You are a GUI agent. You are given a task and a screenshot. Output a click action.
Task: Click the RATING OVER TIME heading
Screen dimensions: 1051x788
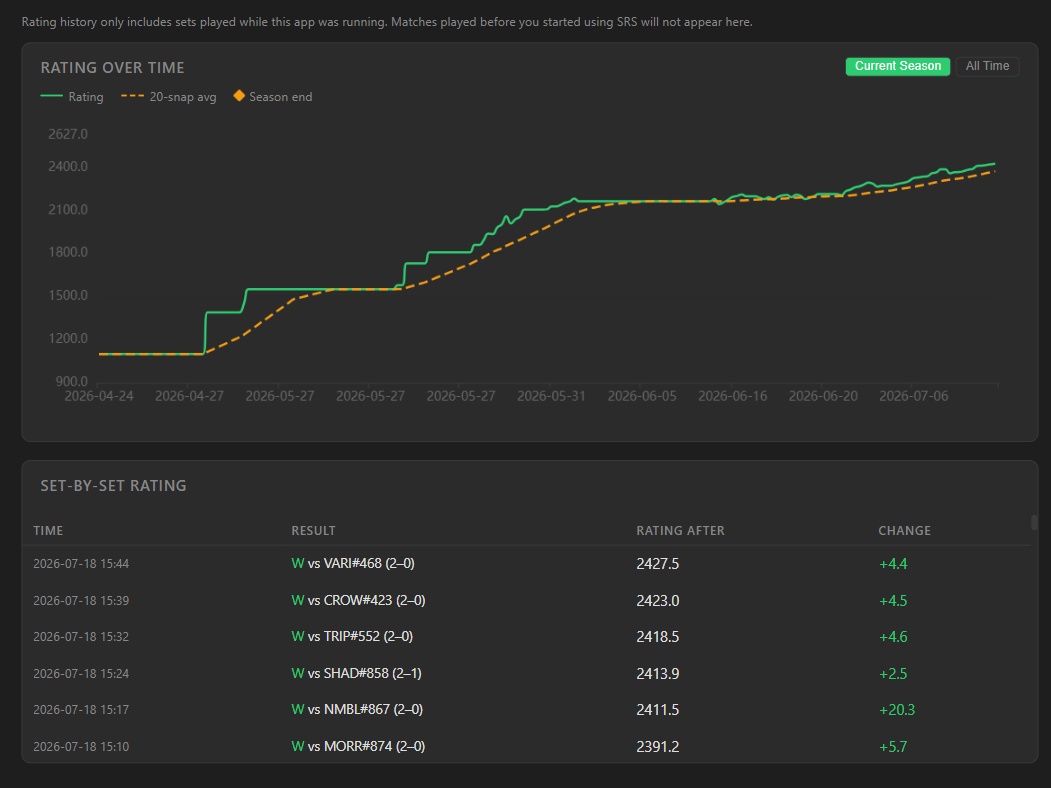pos(113,68)
